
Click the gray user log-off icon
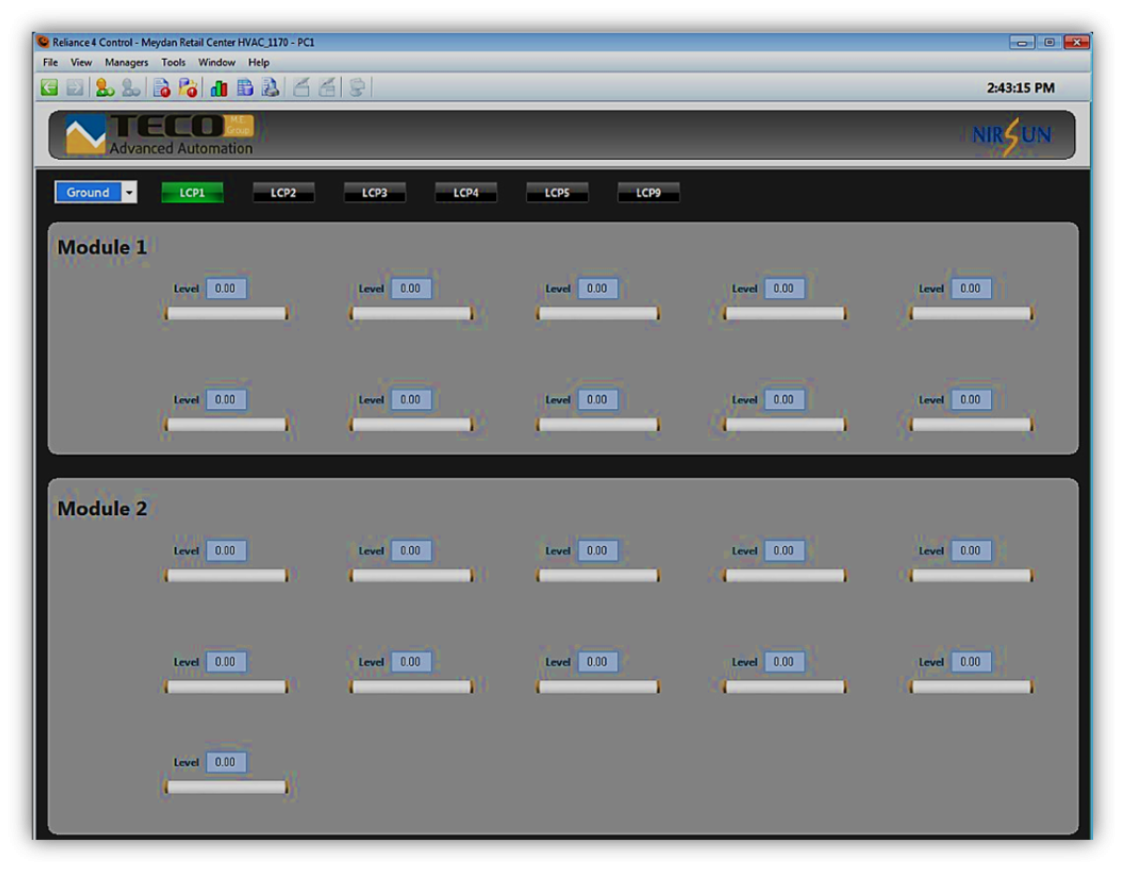131,88
